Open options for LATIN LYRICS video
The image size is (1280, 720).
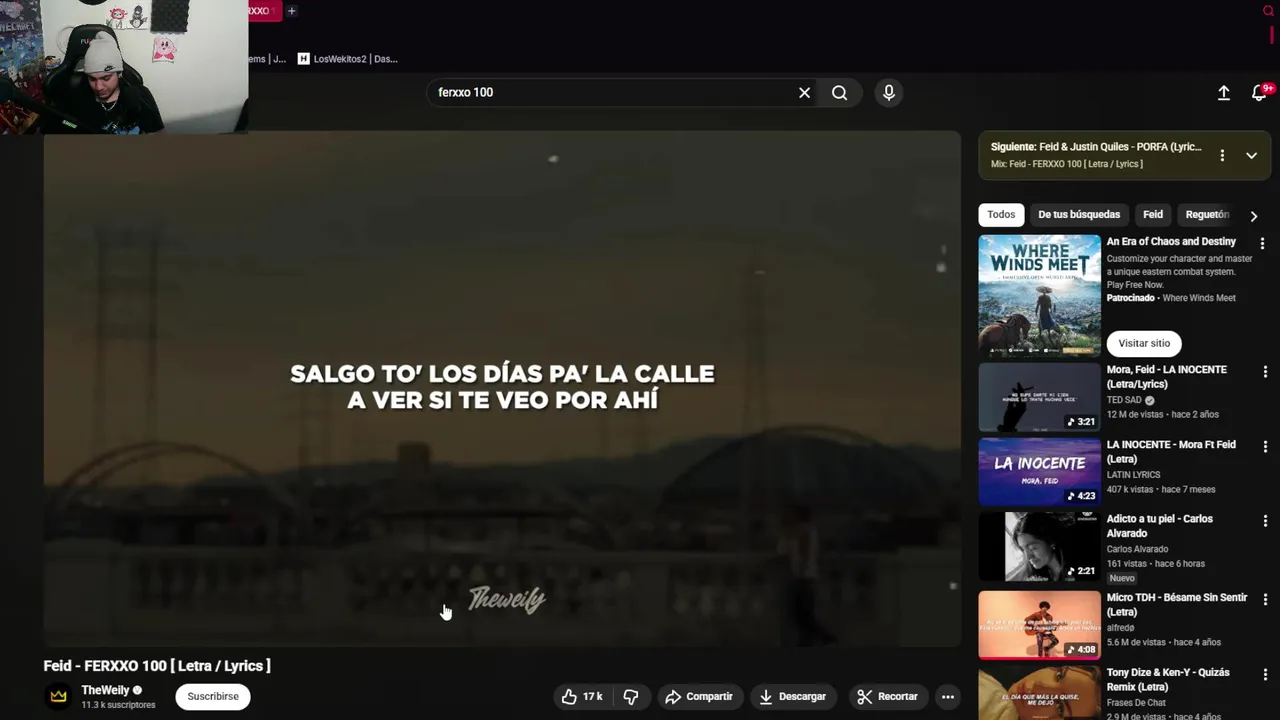pos(1264,446)
